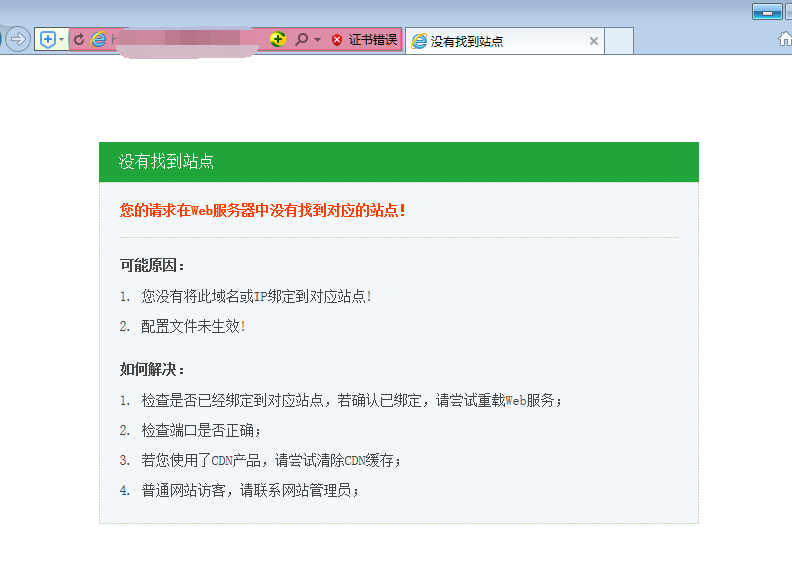The width and height of the screenshot is (792, 583).
Task: Click the text 您没有将此域名或IP绑定到对应站点
Action: click(x=257, y=296)
